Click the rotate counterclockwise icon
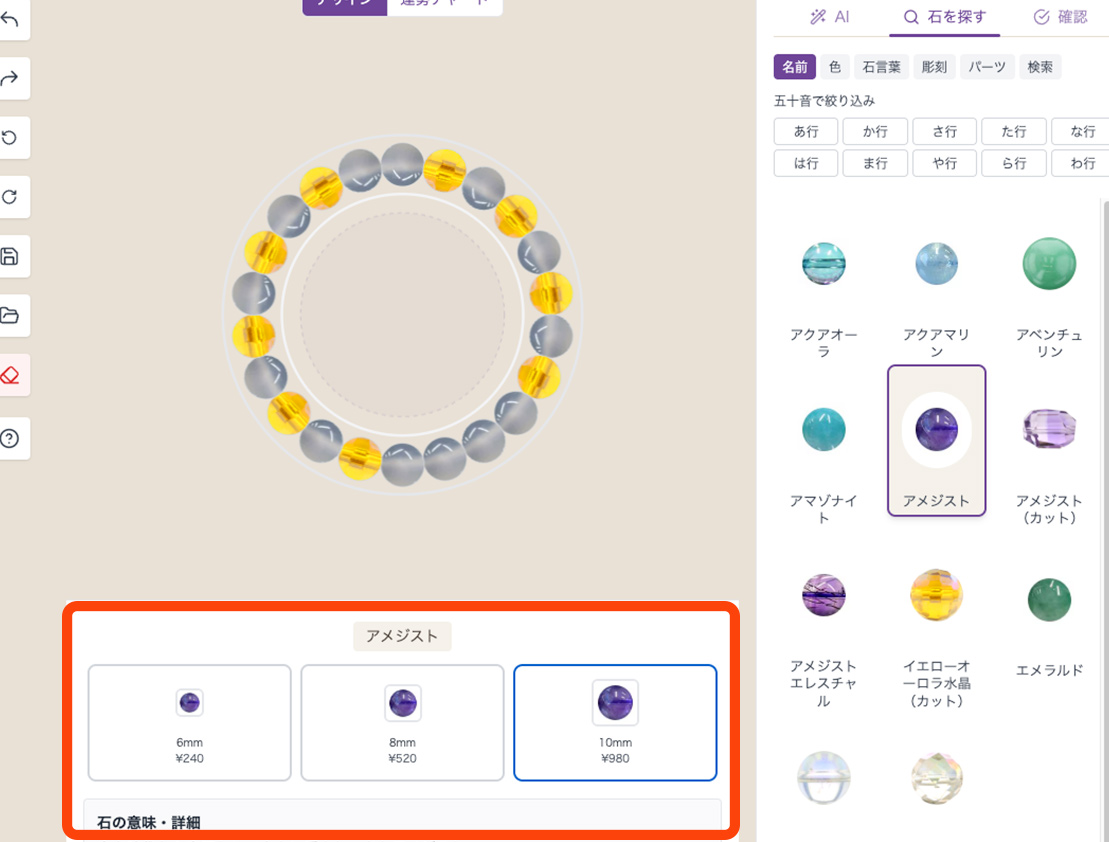 10,138
